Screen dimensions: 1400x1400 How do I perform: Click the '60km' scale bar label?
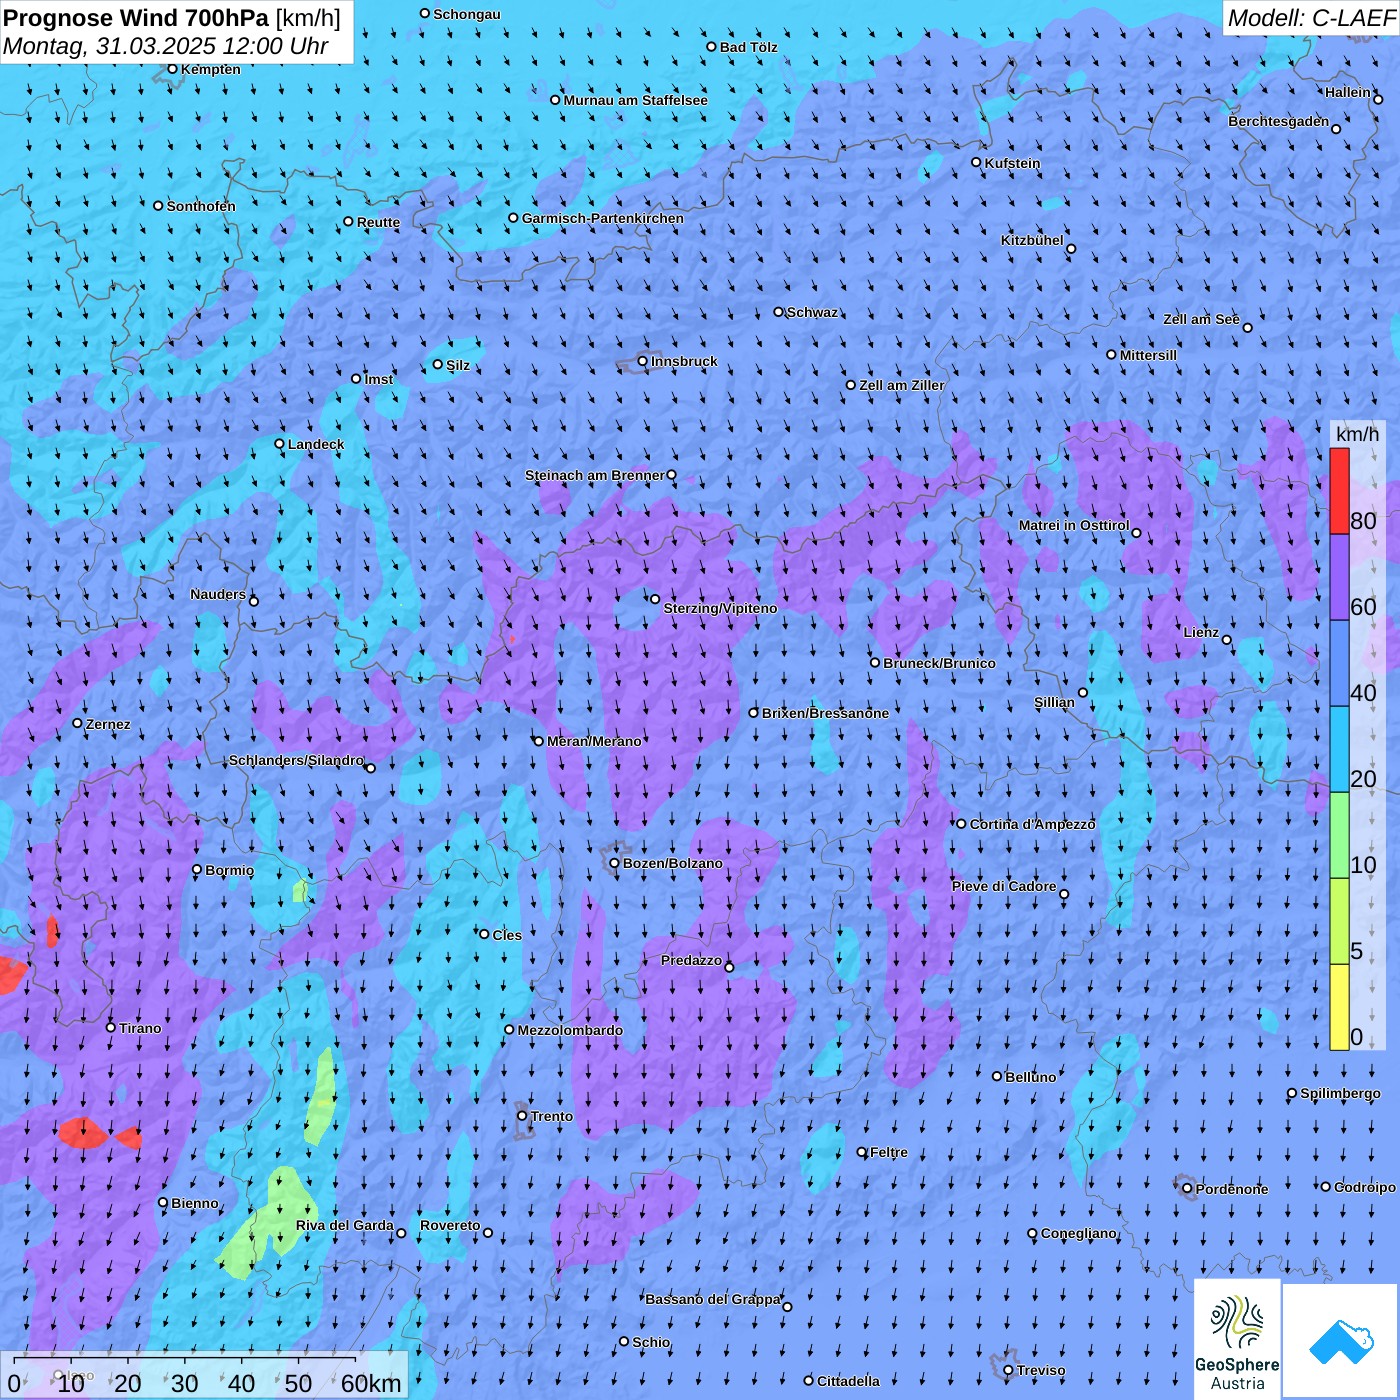pos(371,1384)
